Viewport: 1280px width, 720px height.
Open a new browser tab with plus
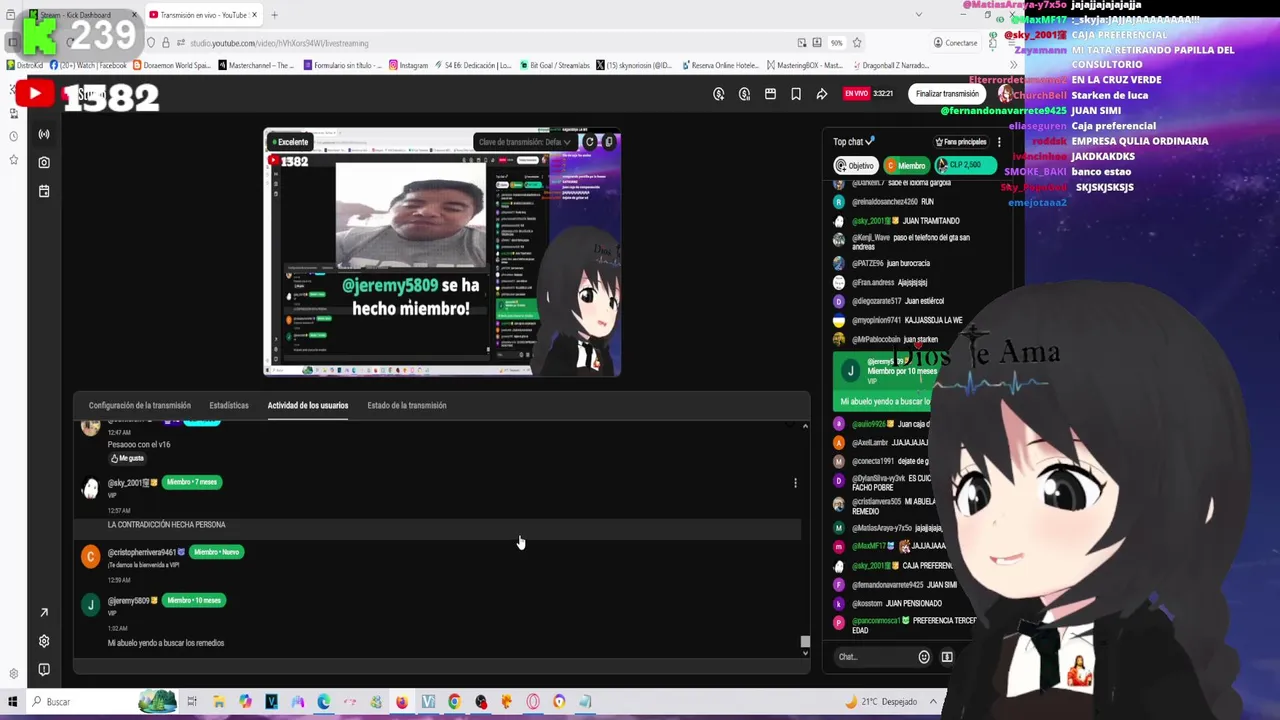tap(274, 15)
